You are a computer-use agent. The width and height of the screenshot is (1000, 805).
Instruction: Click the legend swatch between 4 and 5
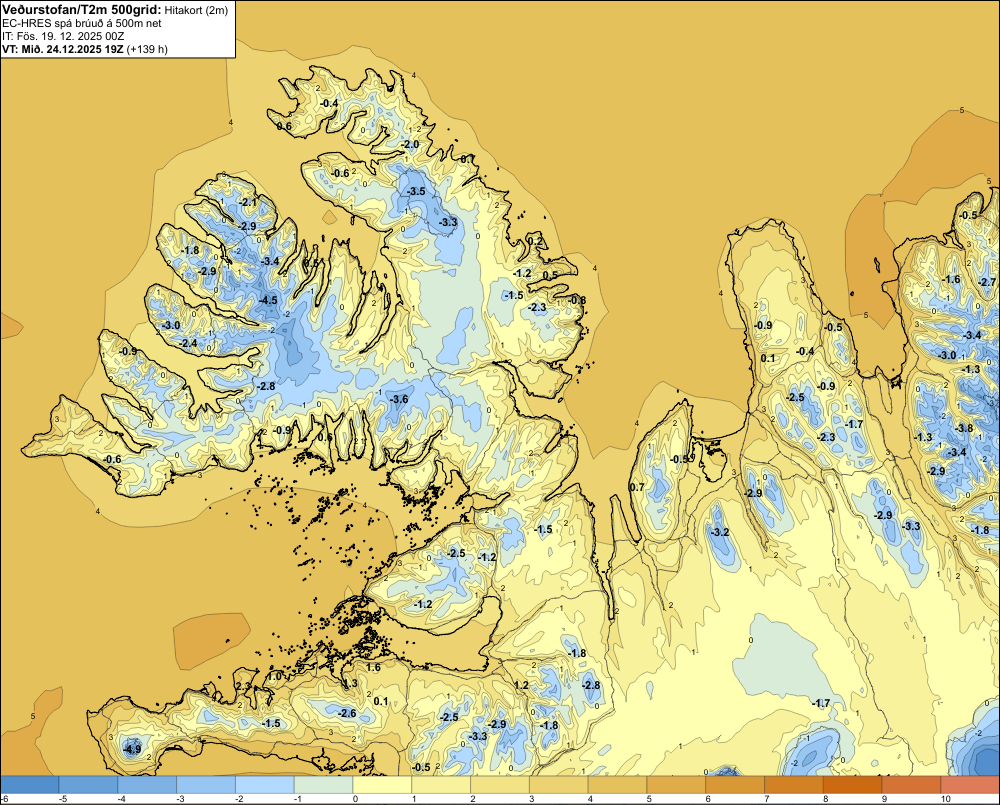pos(617,785)
